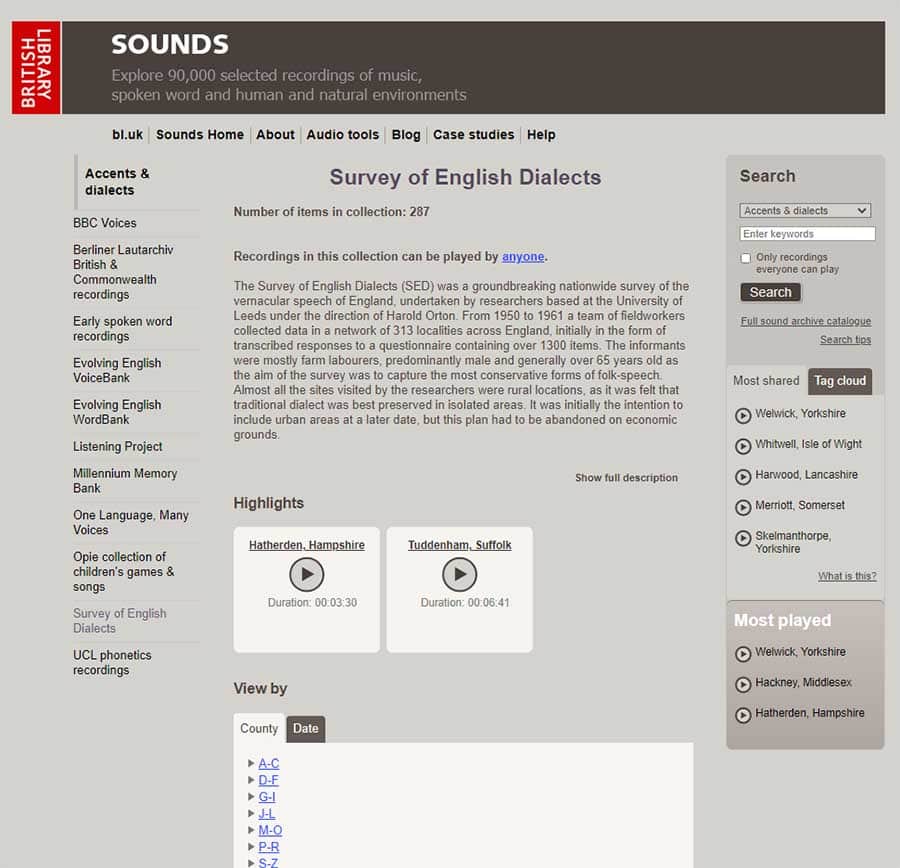Viewport: 900px width, 868px height.
Task: Open Hackney, Middlesex recording link
Action: [803, 683]
